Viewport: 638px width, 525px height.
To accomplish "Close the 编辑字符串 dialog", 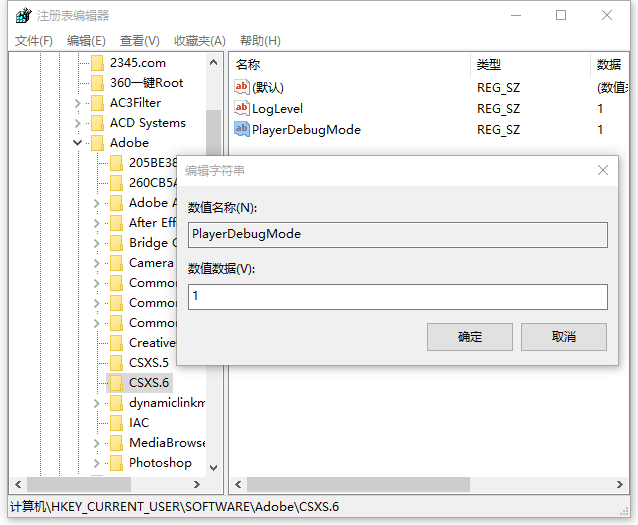I will tap(603, 170).
